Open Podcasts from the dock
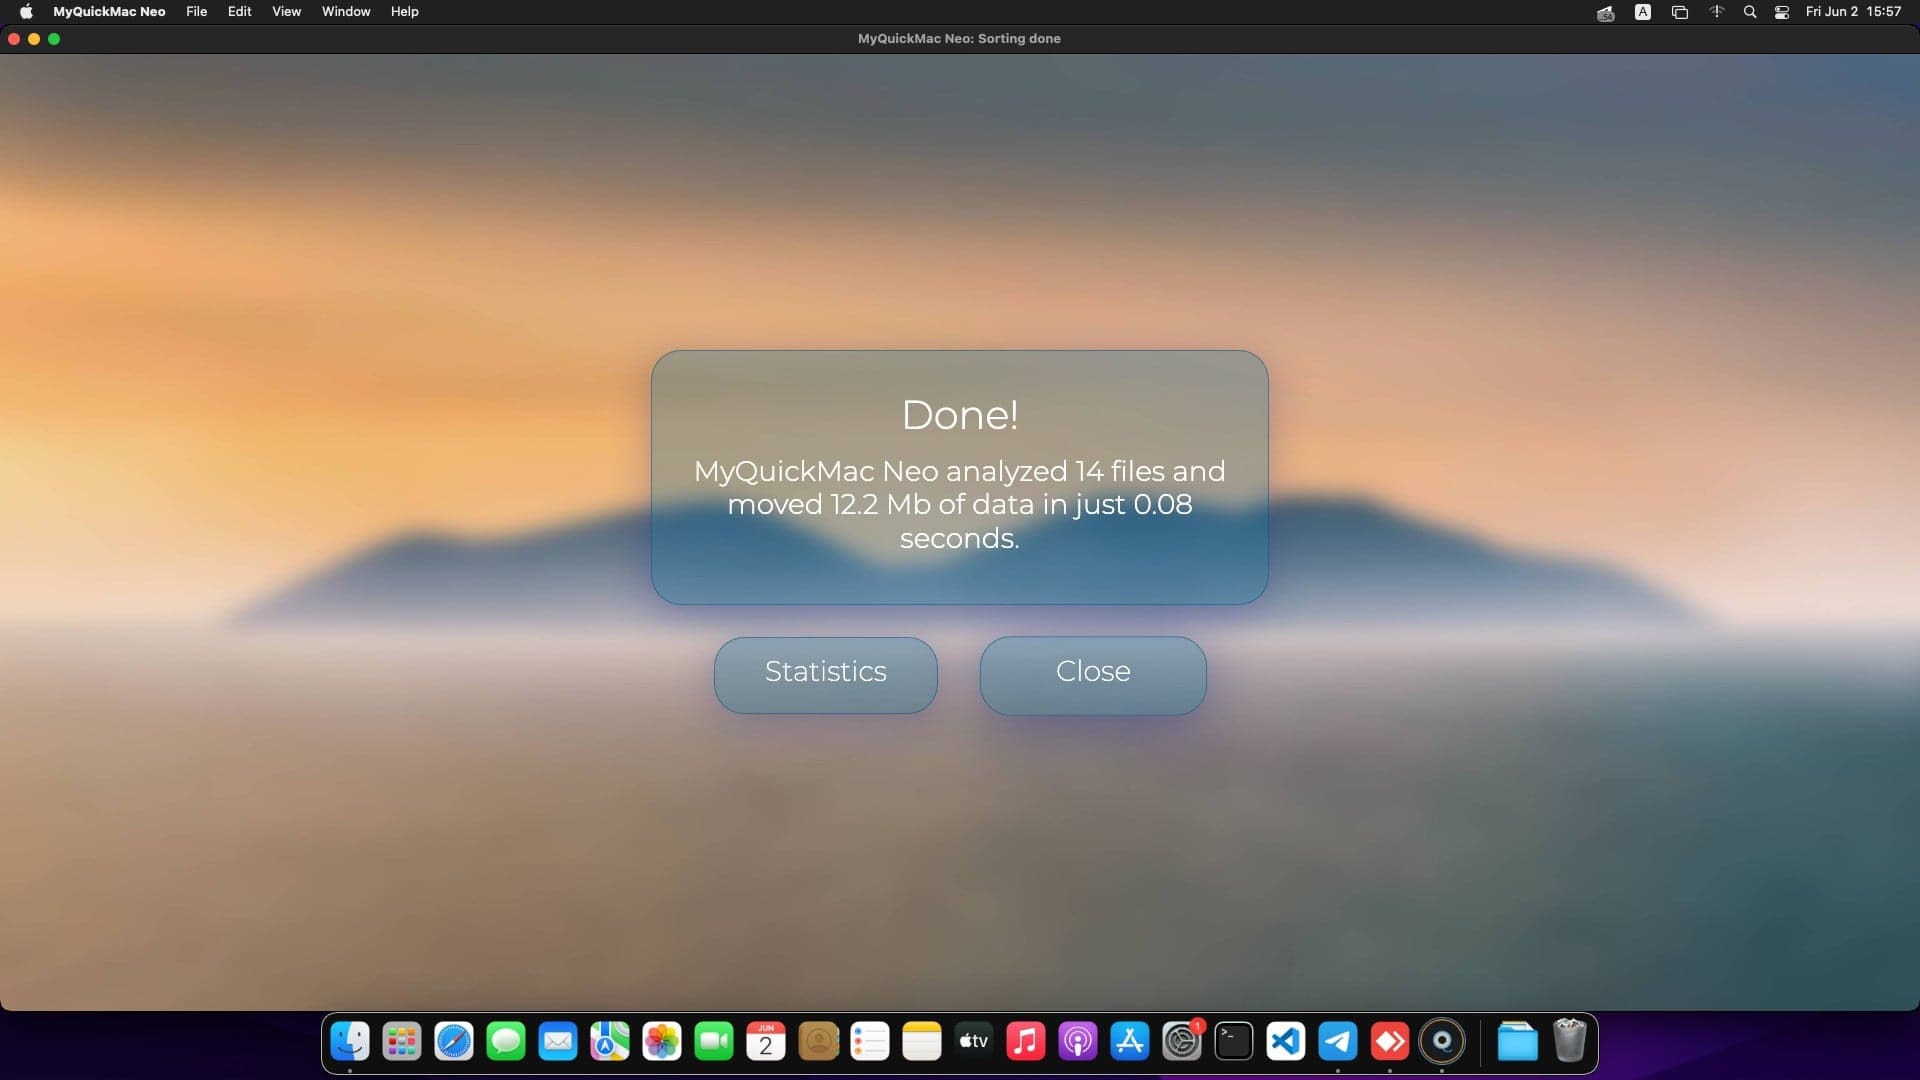This screenshot has width=1920, height=1080. (1078, 1042)
